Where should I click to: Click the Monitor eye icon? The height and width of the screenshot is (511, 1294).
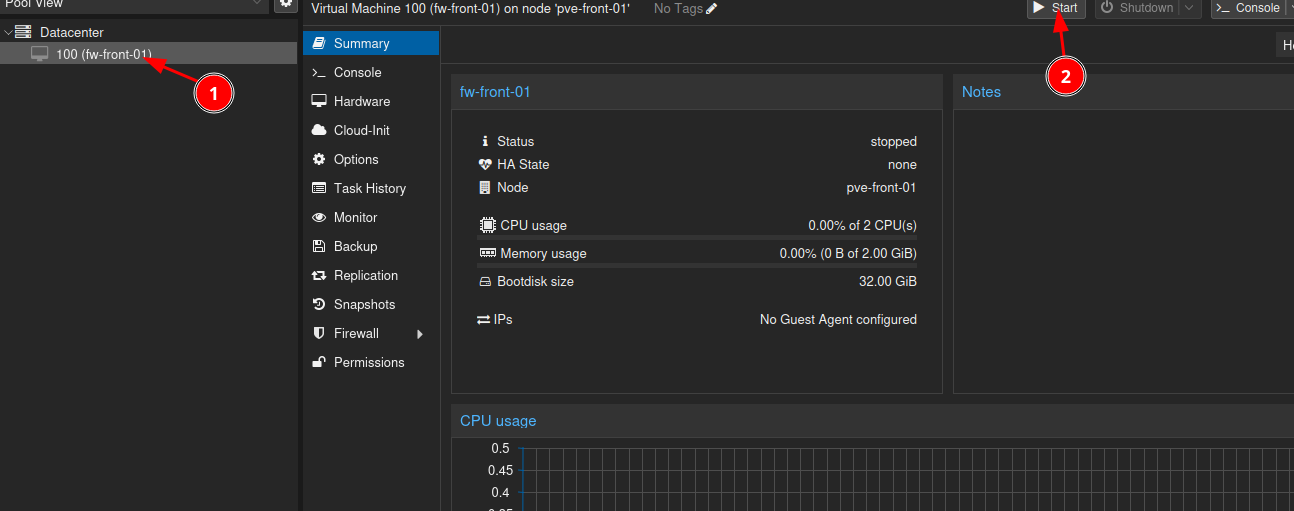click(319, 217)
